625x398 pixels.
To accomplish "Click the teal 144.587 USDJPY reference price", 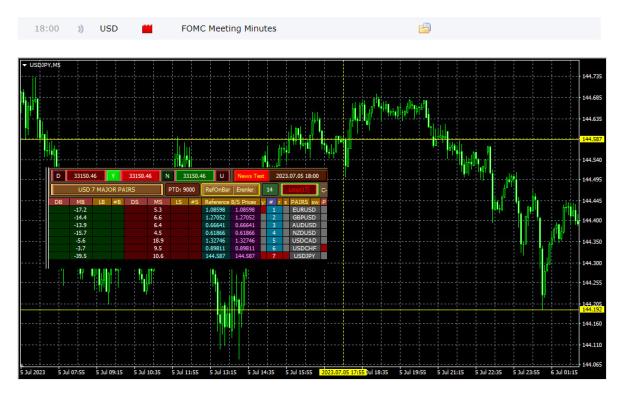I will click(x=216, y=256).
